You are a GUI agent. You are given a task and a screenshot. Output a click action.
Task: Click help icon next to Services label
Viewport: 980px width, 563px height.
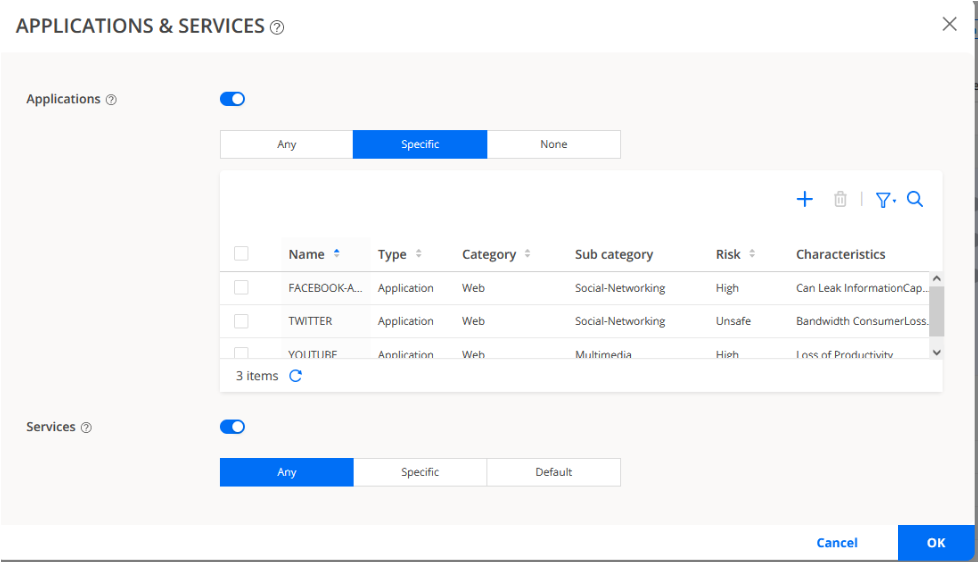pyautogui.click(x=86, y=428)
